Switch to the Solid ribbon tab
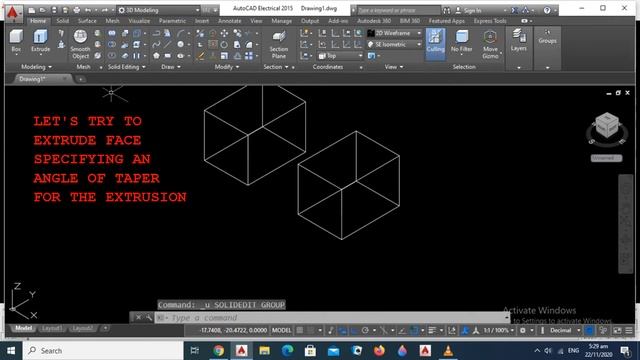This screenshot has height=360, width=640. pyautogui.click(x=62, y=21)
